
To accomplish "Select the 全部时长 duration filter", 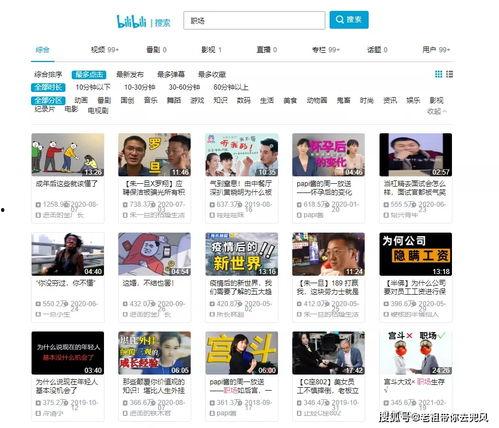I will coord(48,87).
